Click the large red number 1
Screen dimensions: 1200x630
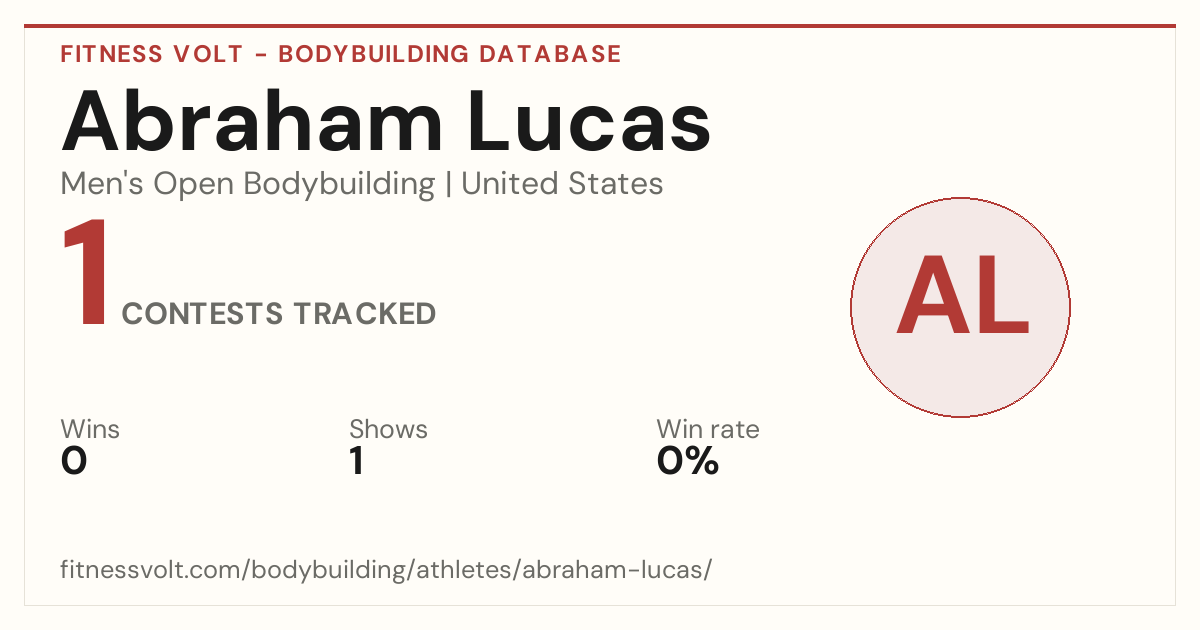(85, 274)
